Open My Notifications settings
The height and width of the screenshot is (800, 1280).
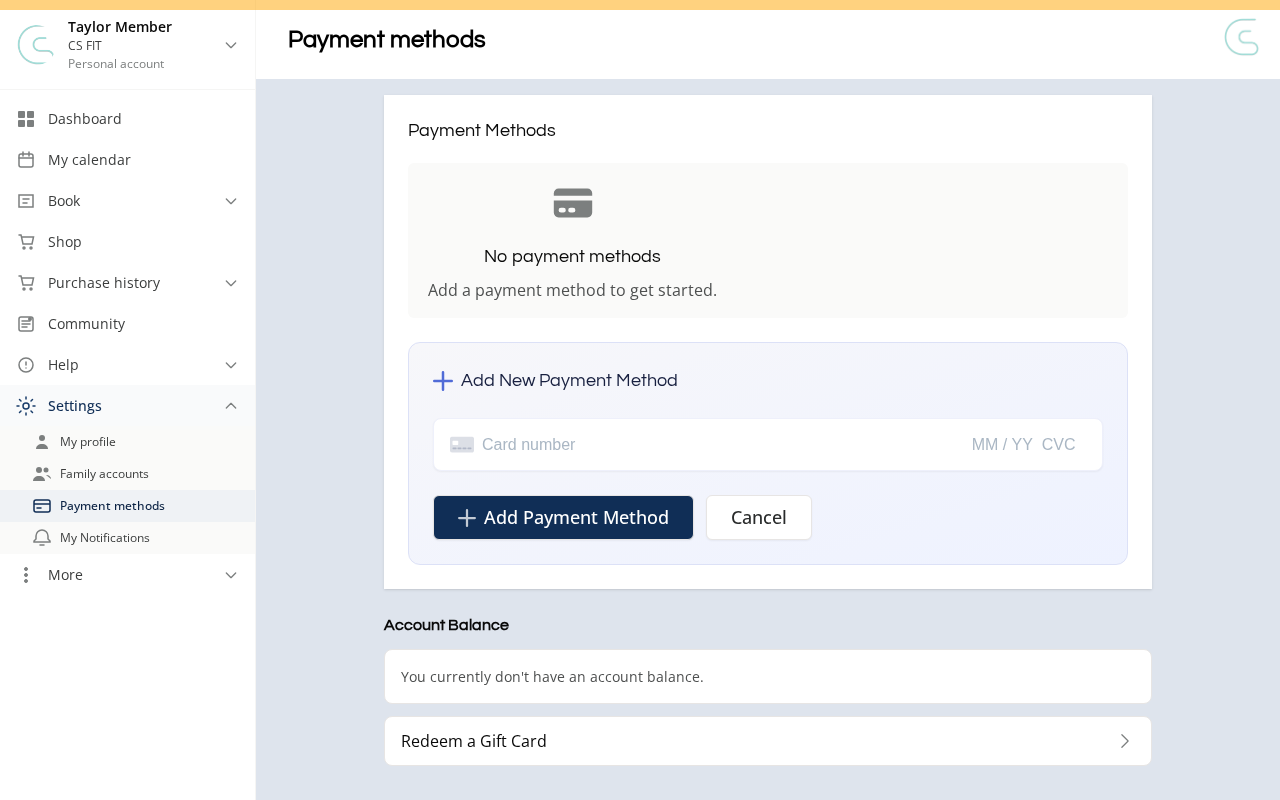128,538
